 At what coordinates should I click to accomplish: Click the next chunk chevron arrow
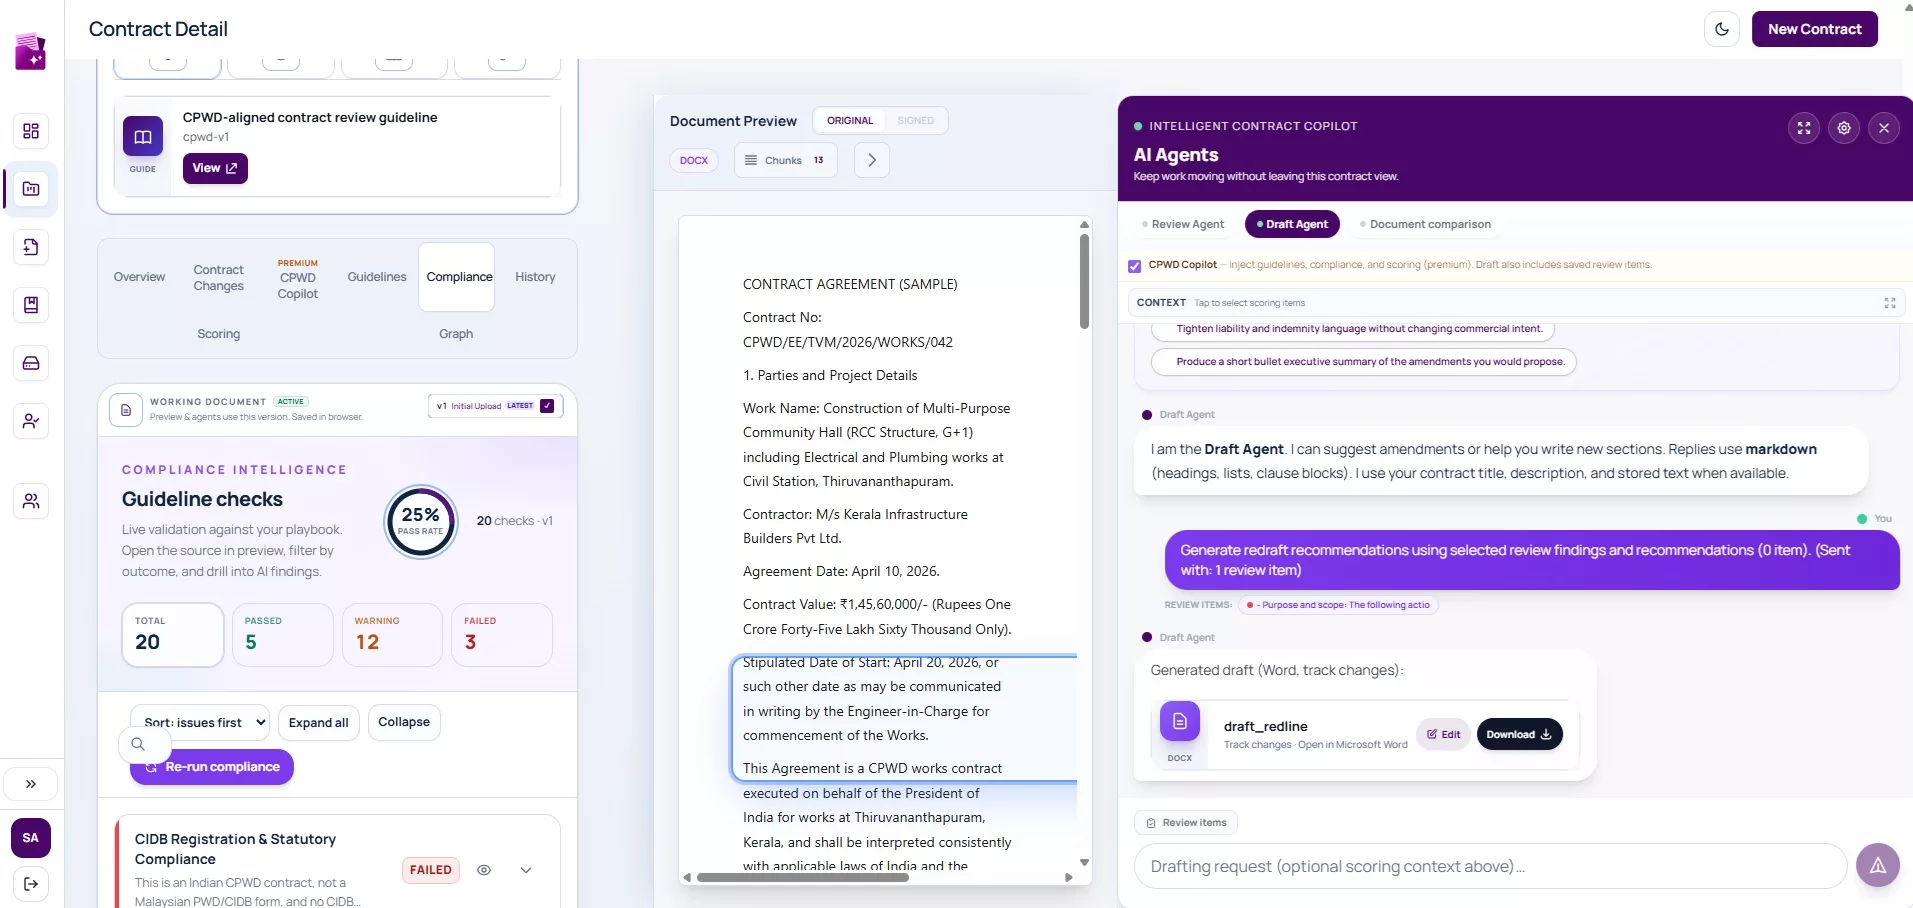tap(872, 160)
